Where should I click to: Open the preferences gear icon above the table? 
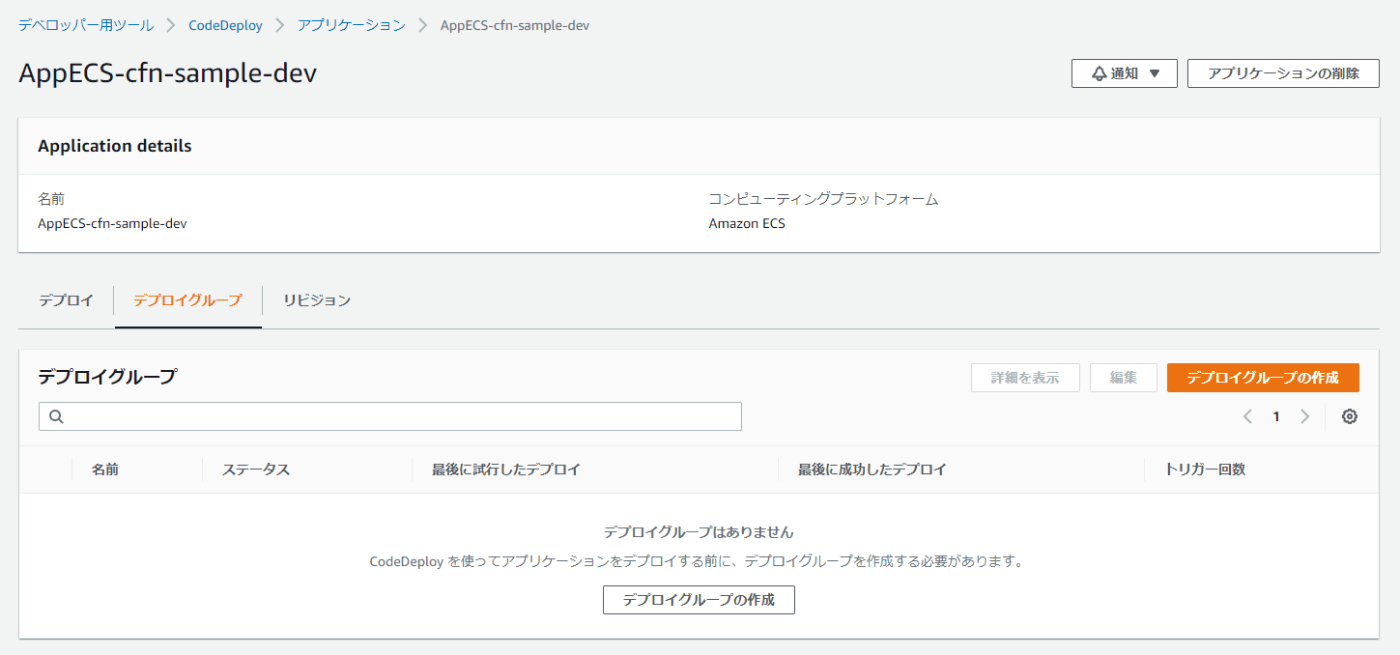point(1349,416)
